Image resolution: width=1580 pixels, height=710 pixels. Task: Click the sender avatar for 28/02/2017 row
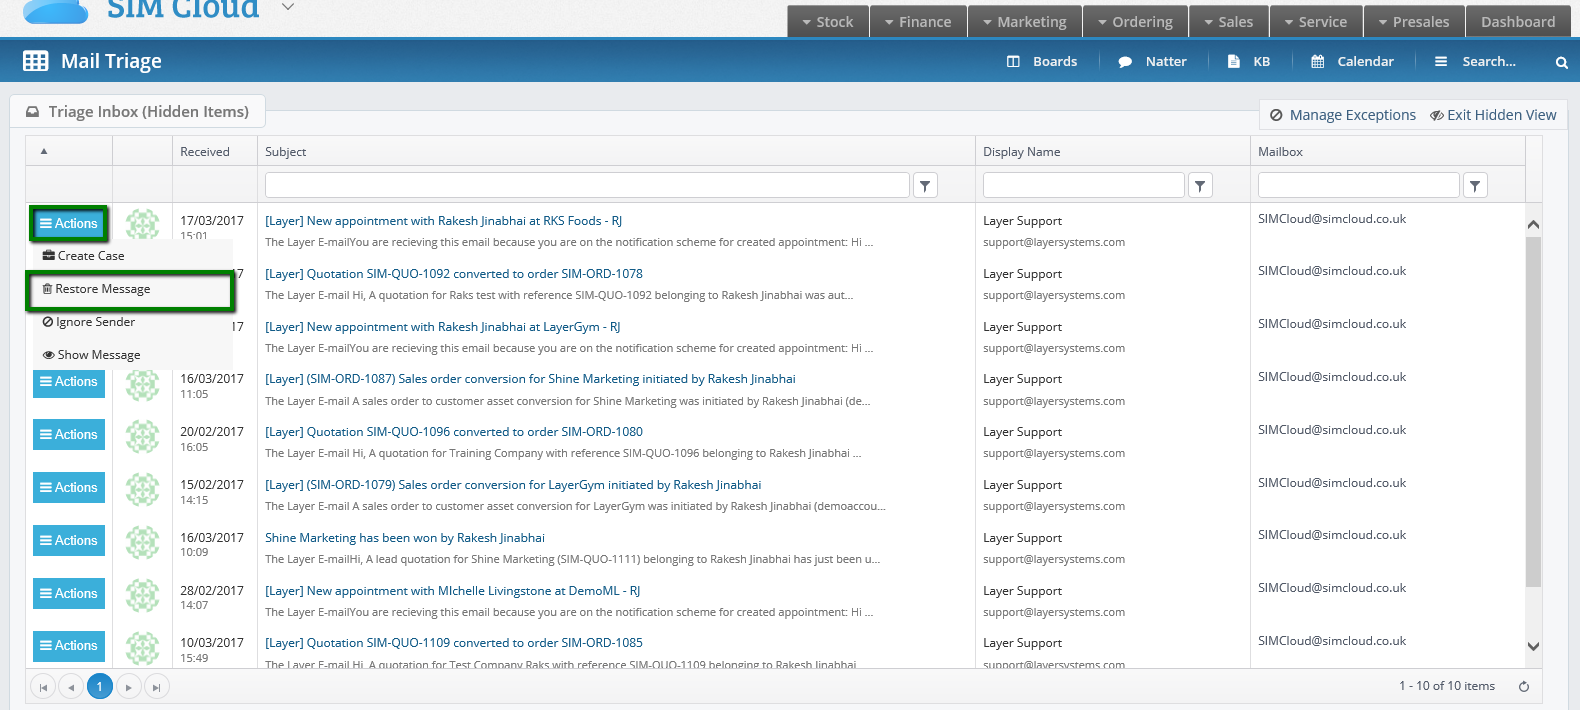142,595
